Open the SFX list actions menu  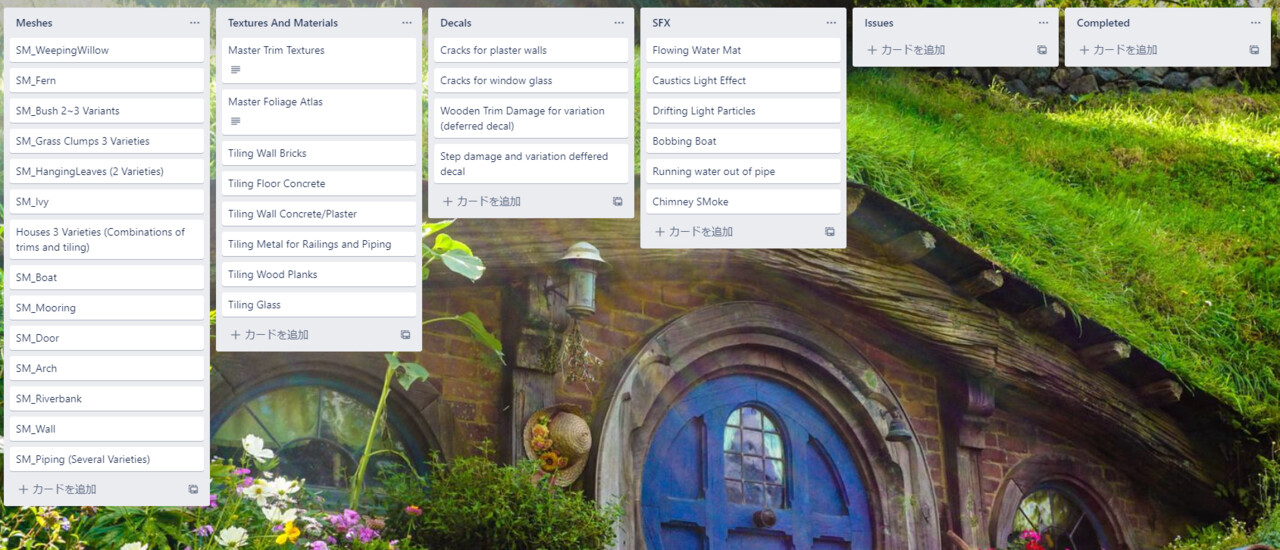point(830,23)
